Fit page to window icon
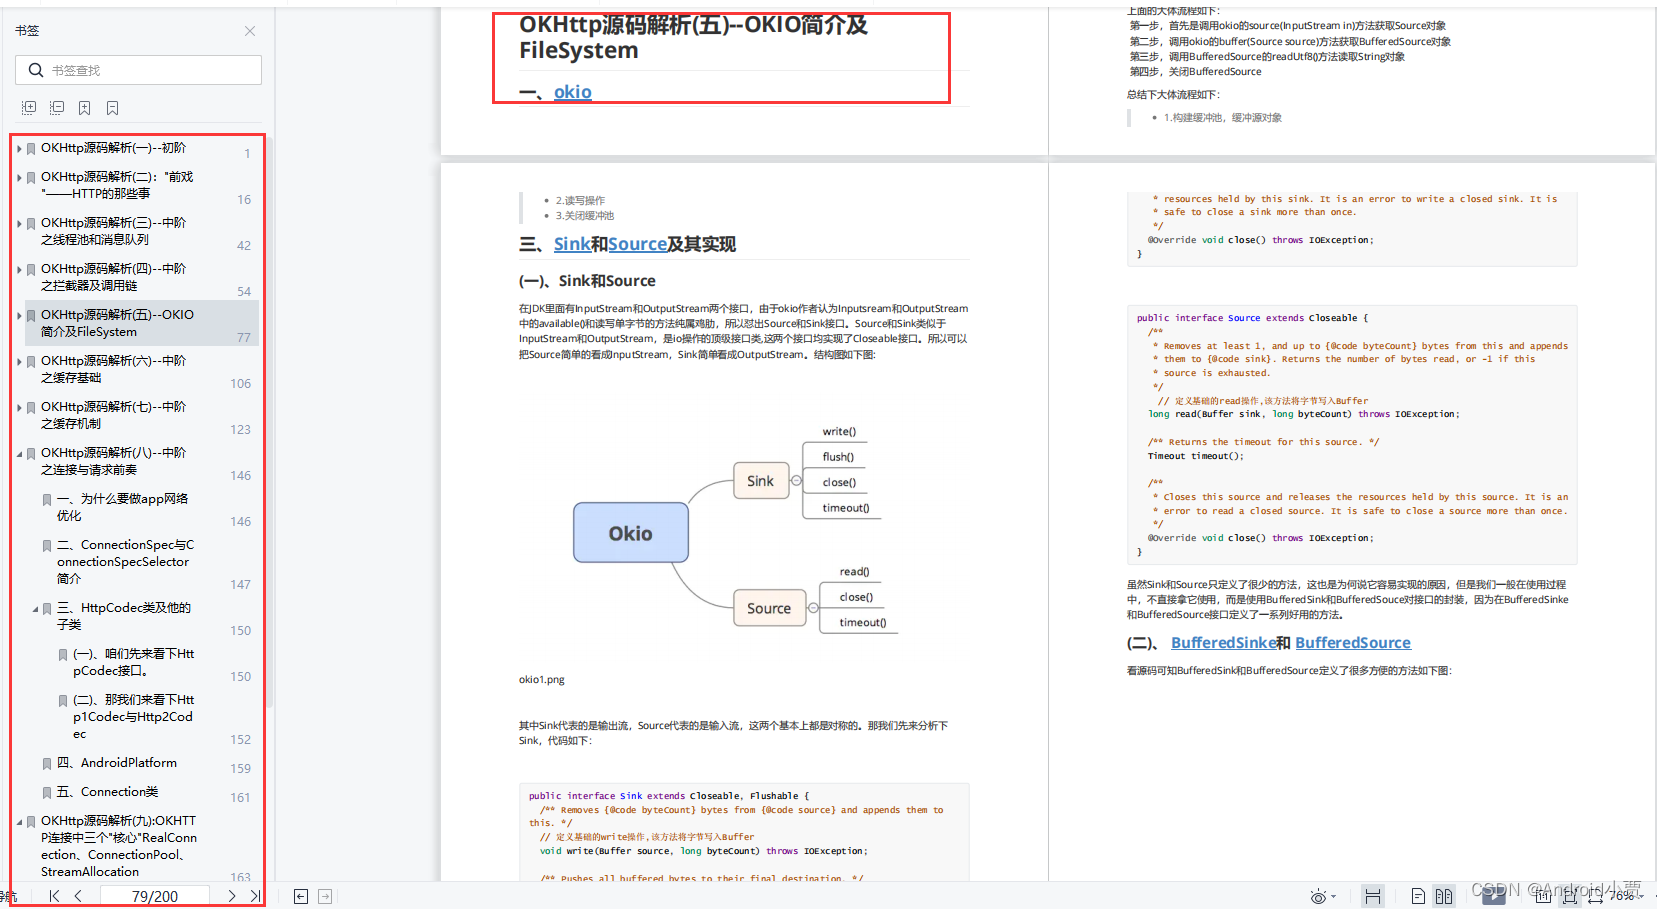 coord(1570,897)
